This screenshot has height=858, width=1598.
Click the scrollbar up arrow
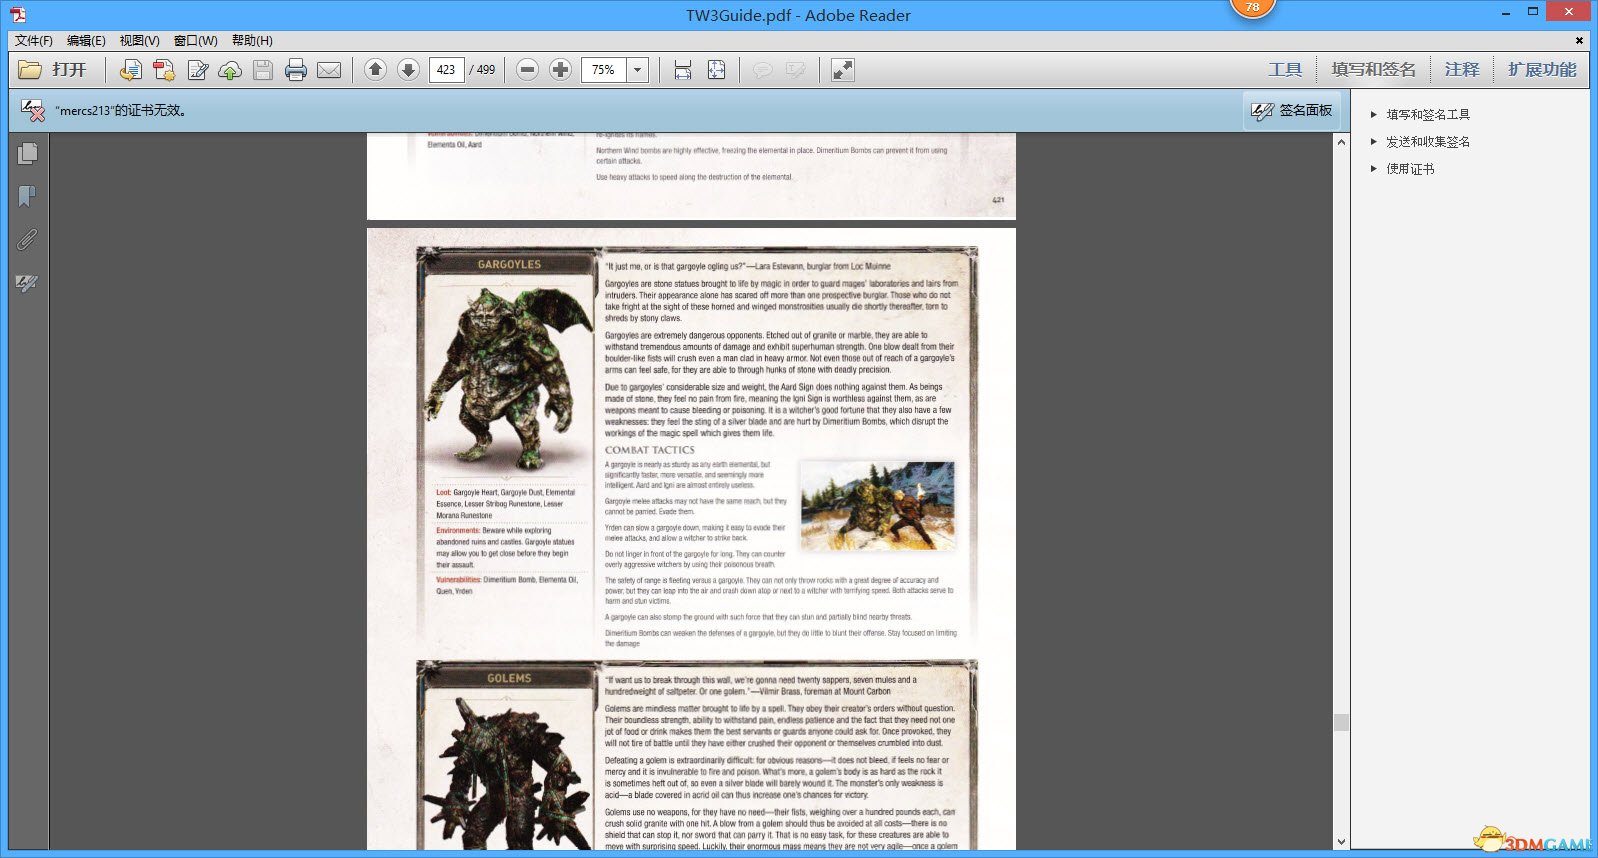1341,142
